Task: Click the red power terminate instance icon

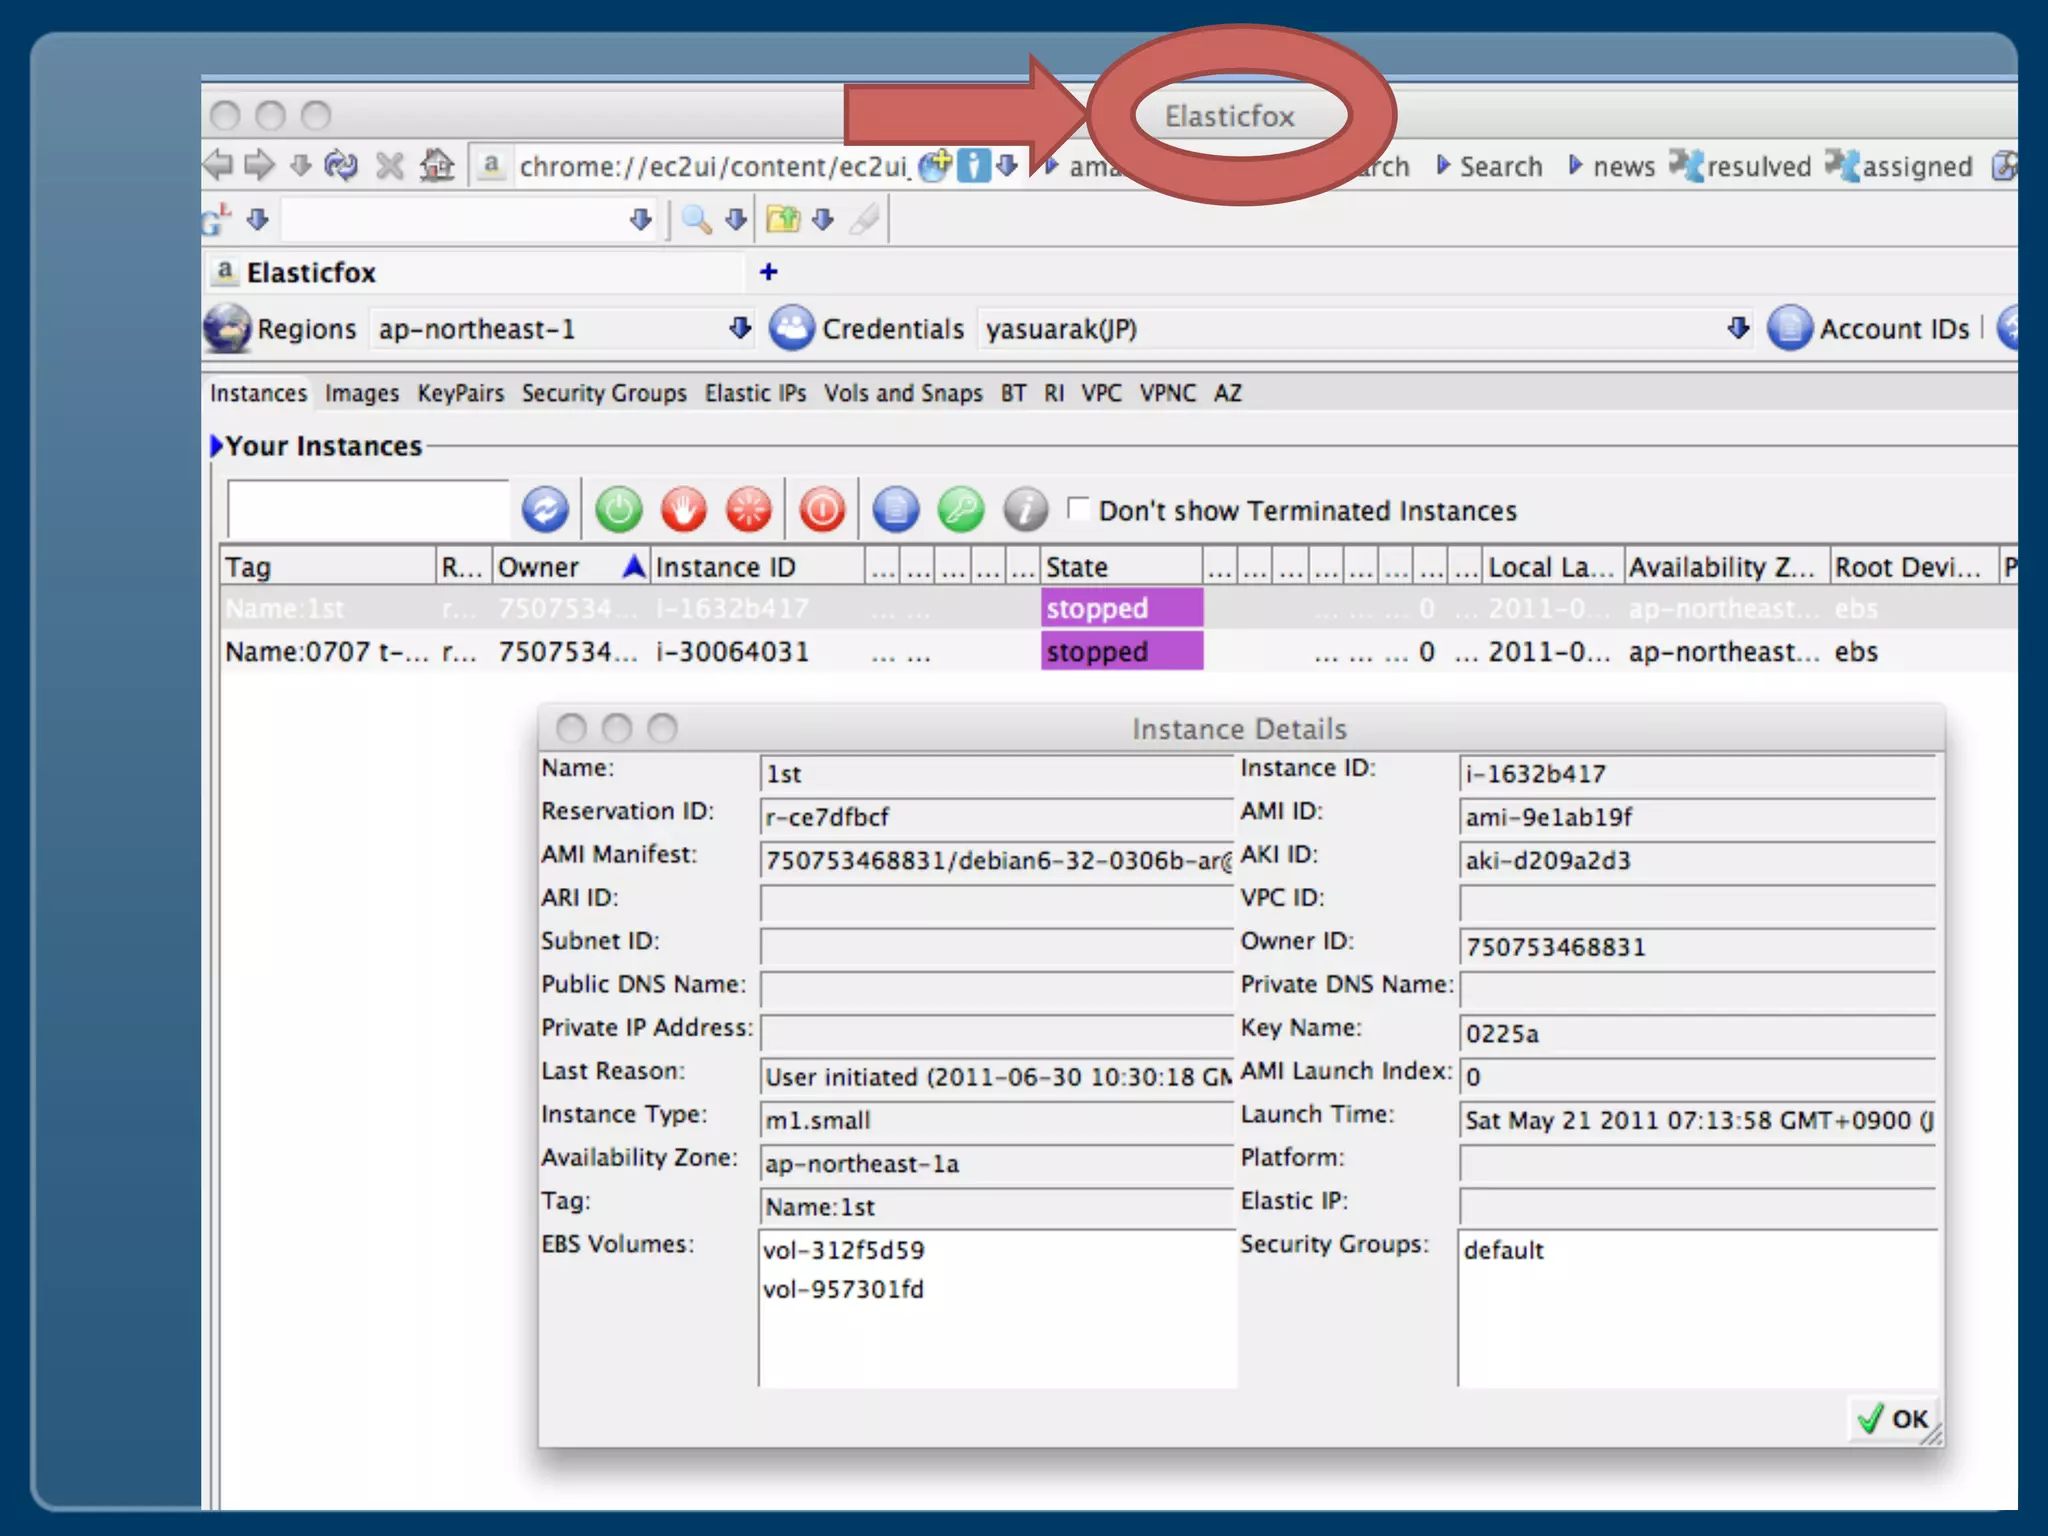Action: click(822, 510)
